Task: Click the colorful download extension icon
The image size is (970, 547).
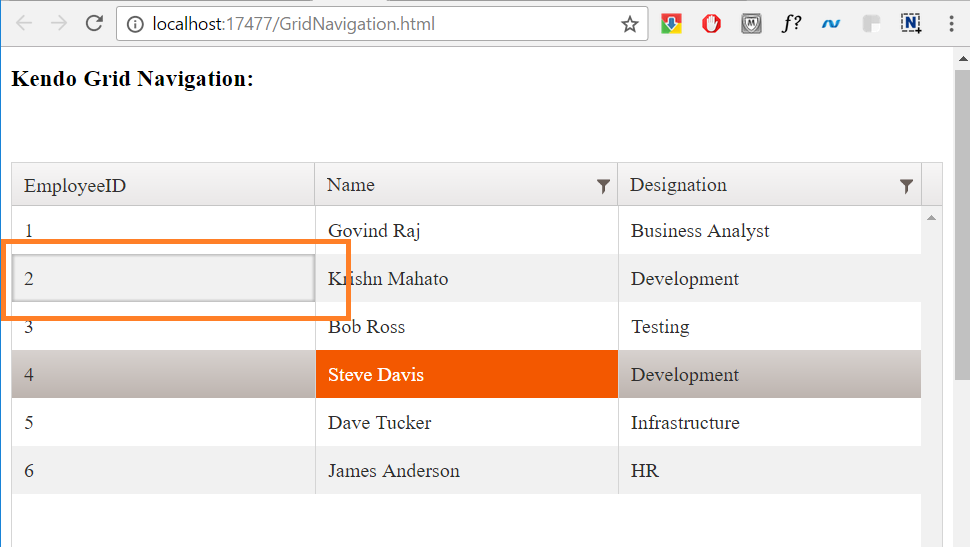Action: tap(671, 24)
